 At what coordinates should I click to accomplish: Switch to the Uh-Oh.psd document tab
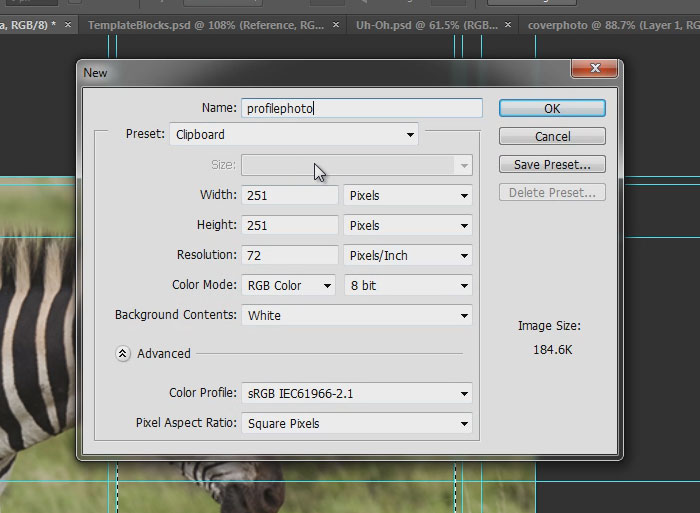click(427, 25)
